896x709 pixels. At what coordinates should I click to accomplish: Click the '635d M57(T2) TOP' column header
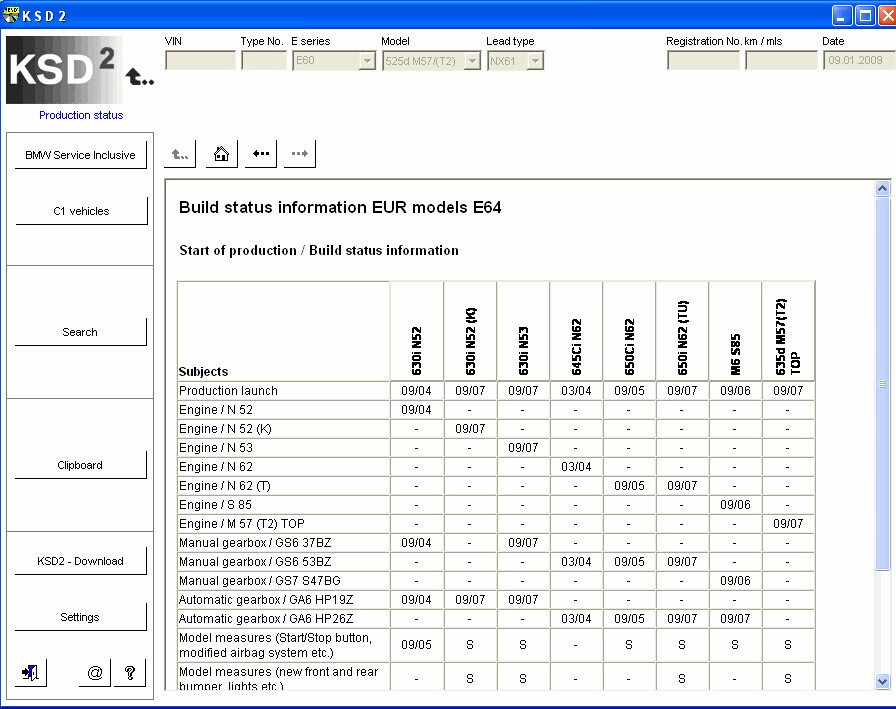click(x=788, y=337)
